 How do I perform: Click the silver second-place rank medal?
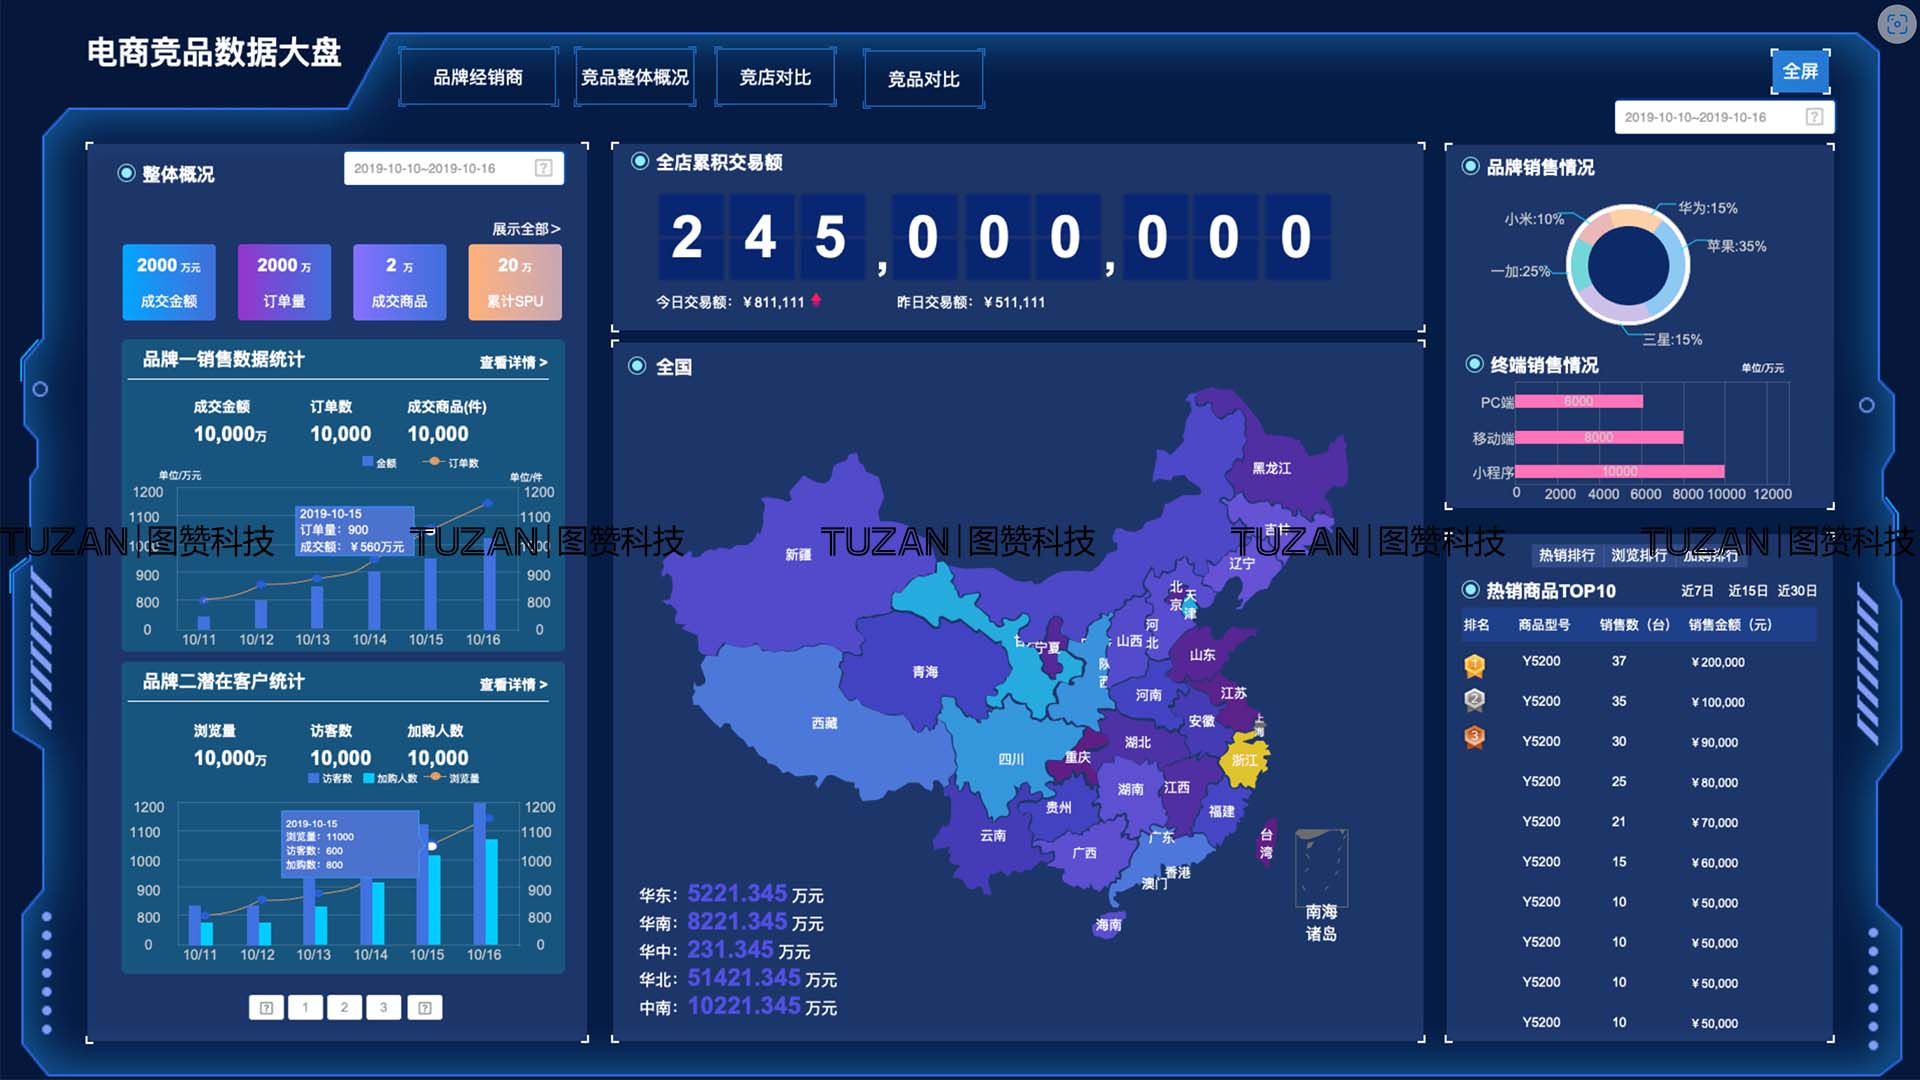[x=1474, y=700]
